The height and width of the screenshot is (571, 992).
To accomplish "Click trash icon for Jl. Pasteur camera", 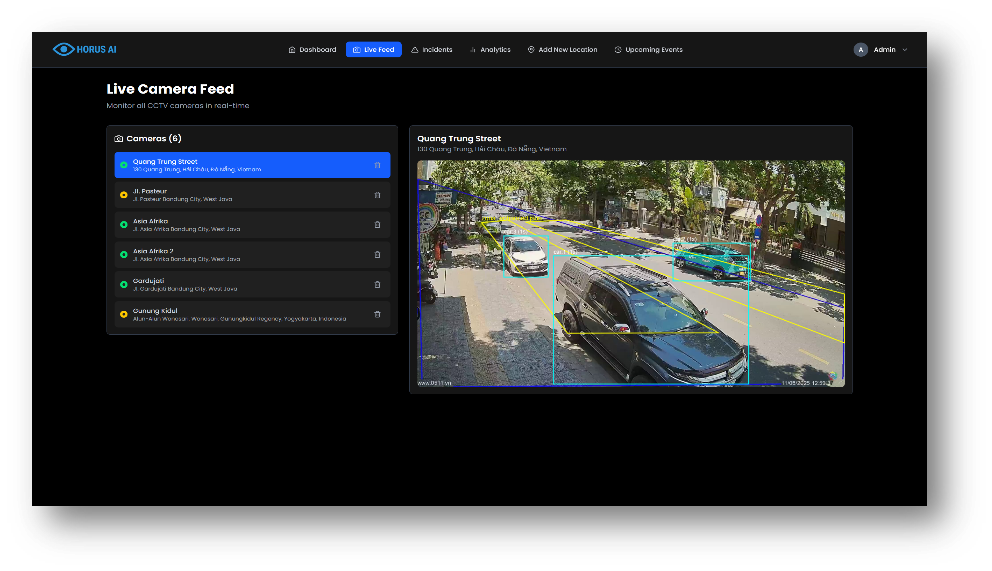I will pyautogui.click(x=377, y=195).
